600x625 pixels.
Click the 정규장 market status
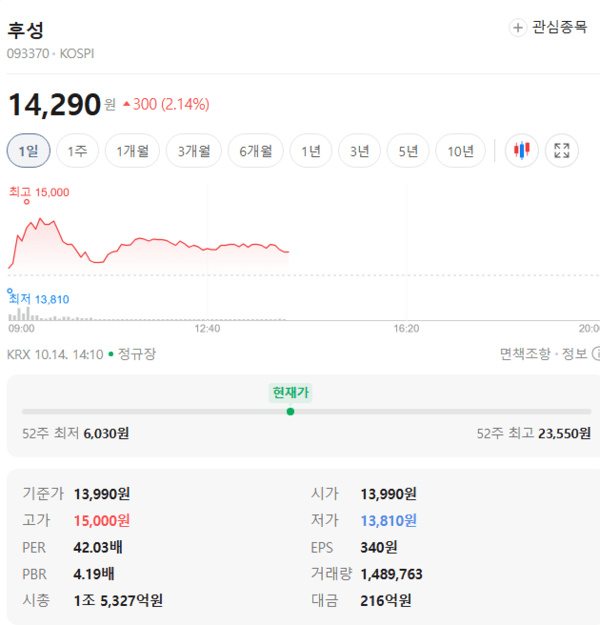click(137, 354)
